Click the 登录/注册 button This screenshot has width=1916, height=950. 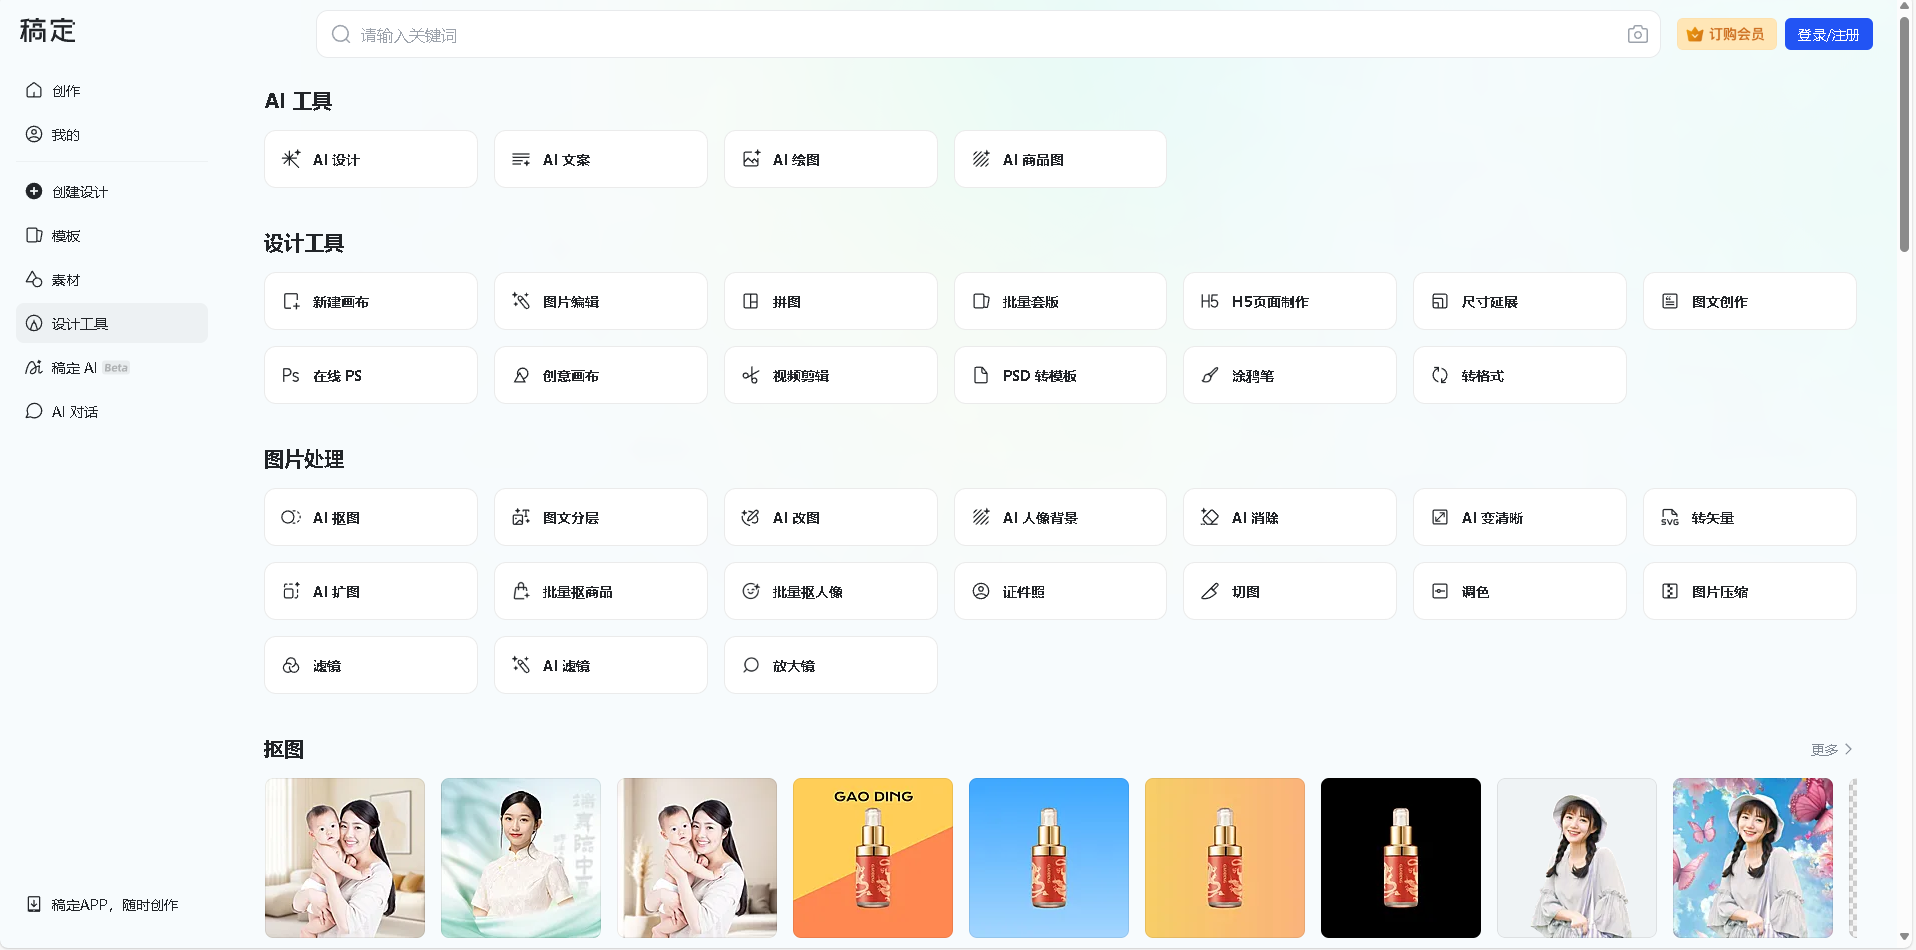click(x=1828, y=34)
